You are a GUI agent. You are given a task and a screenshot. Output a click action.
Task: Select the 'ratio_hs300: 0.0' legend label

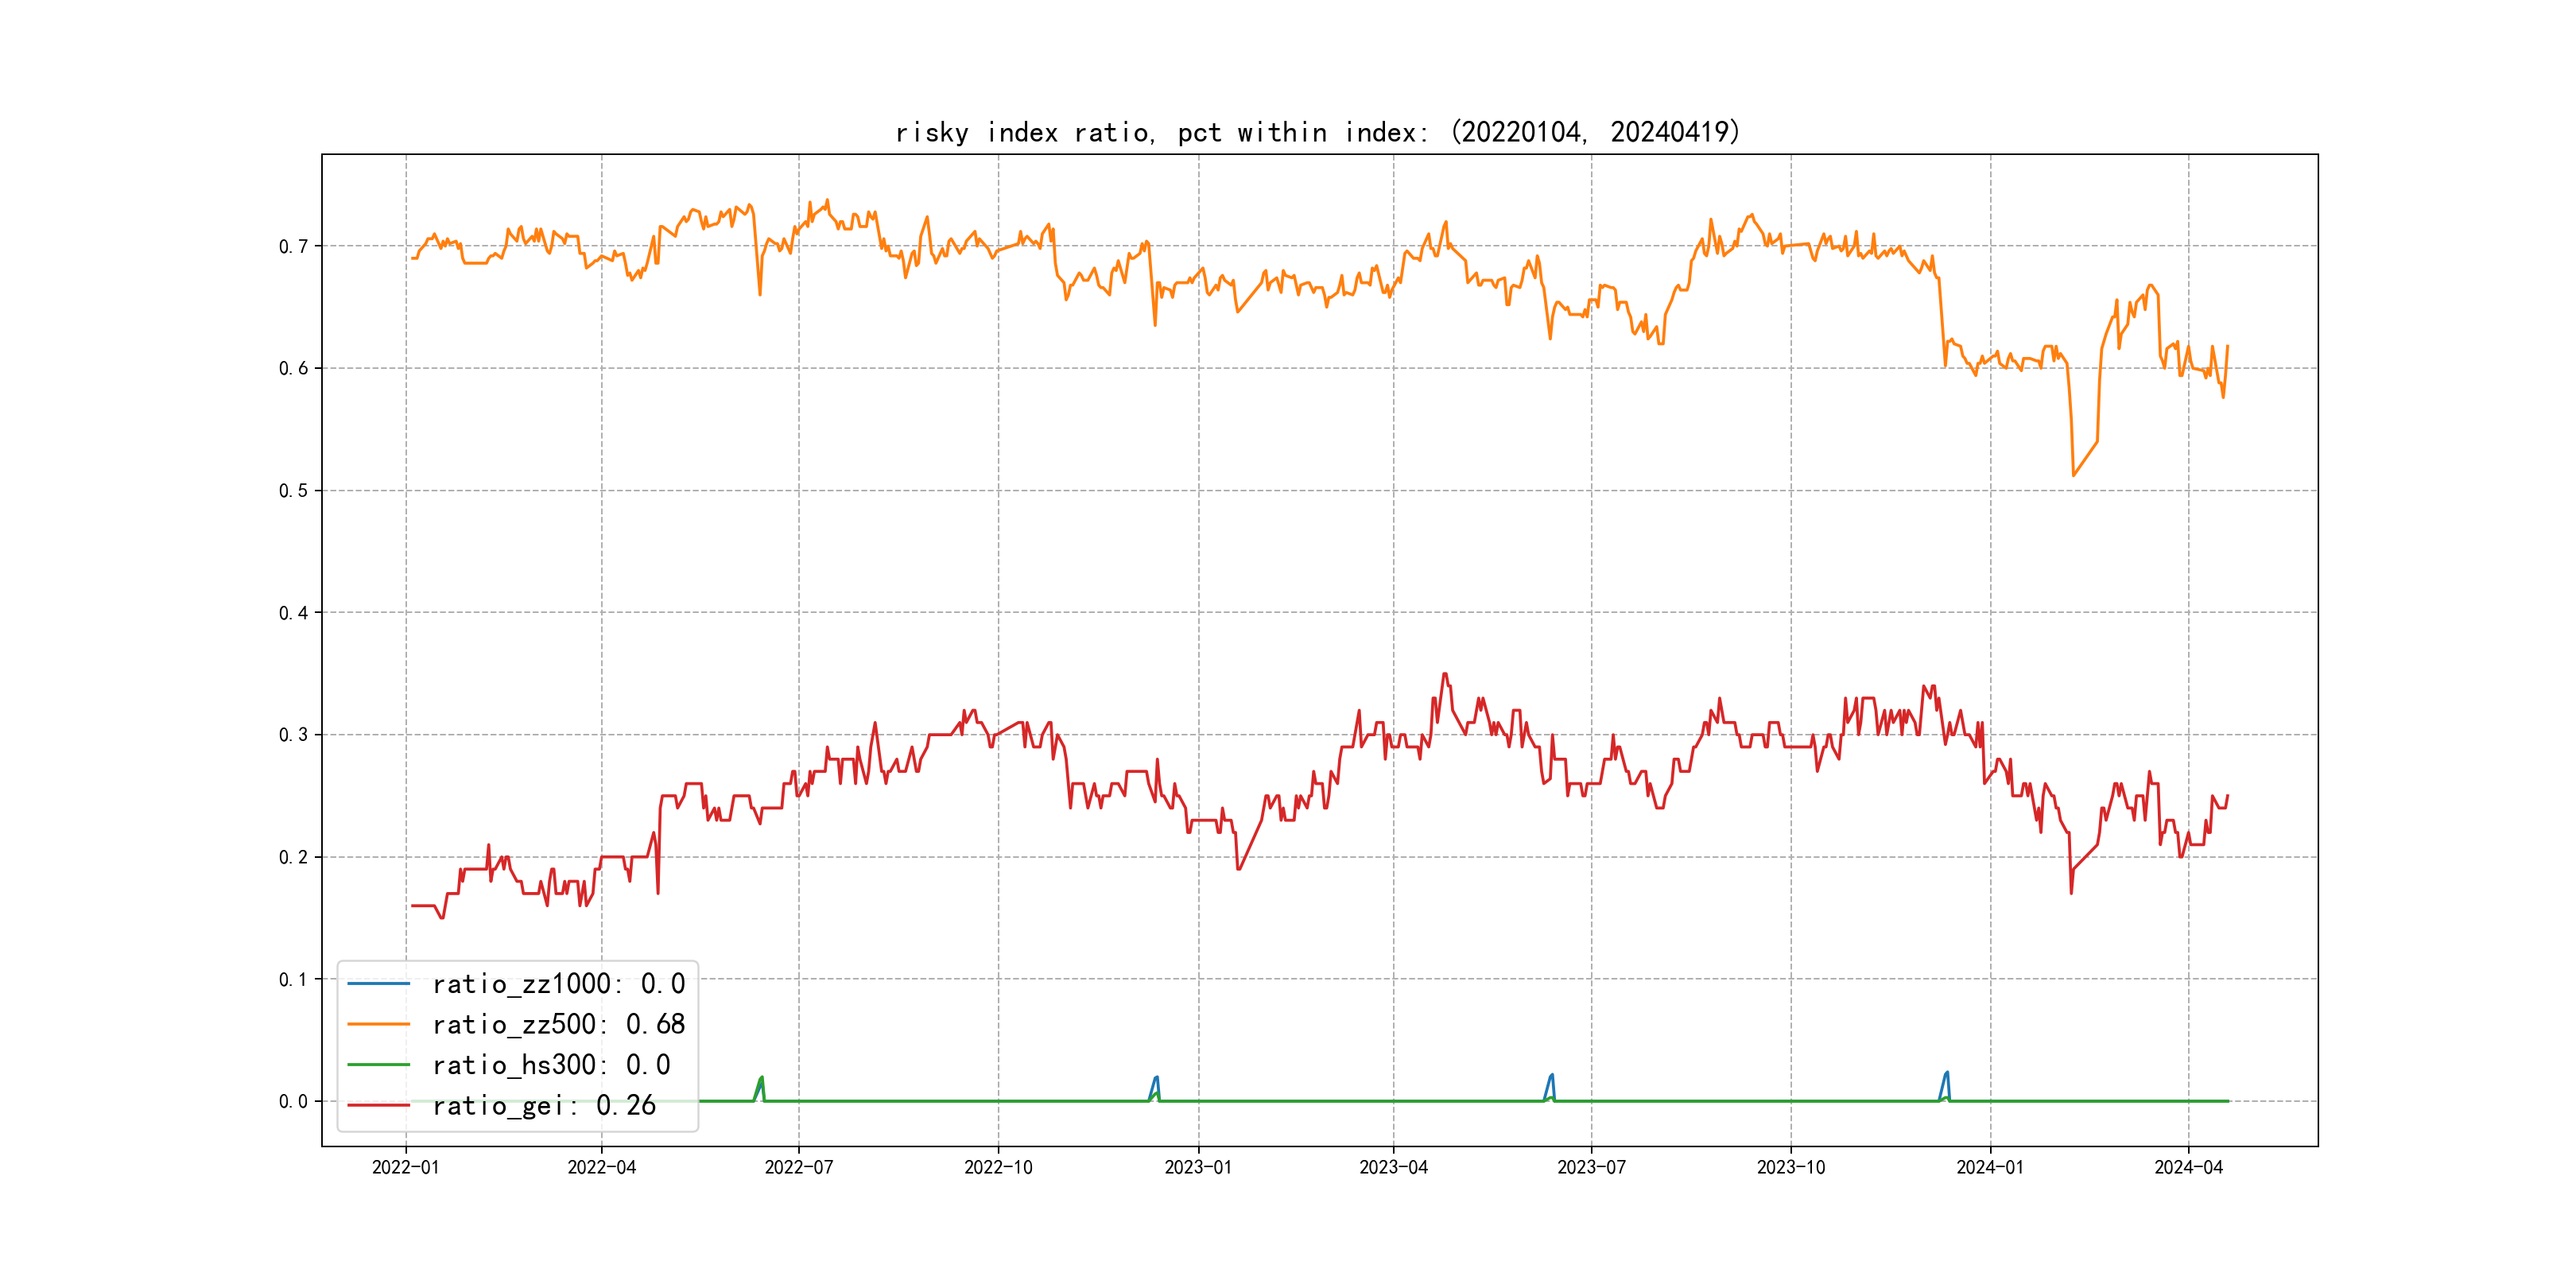(551, 1065)
